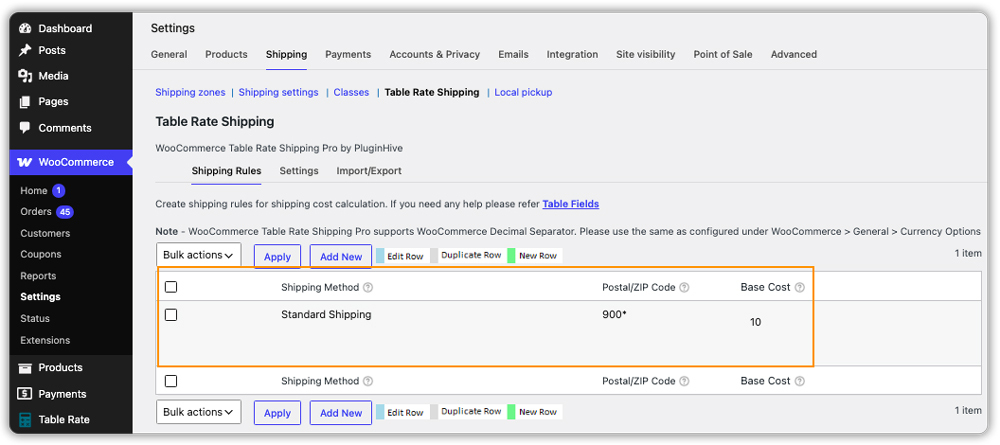Open the Coupons menu item

(41, 254)
